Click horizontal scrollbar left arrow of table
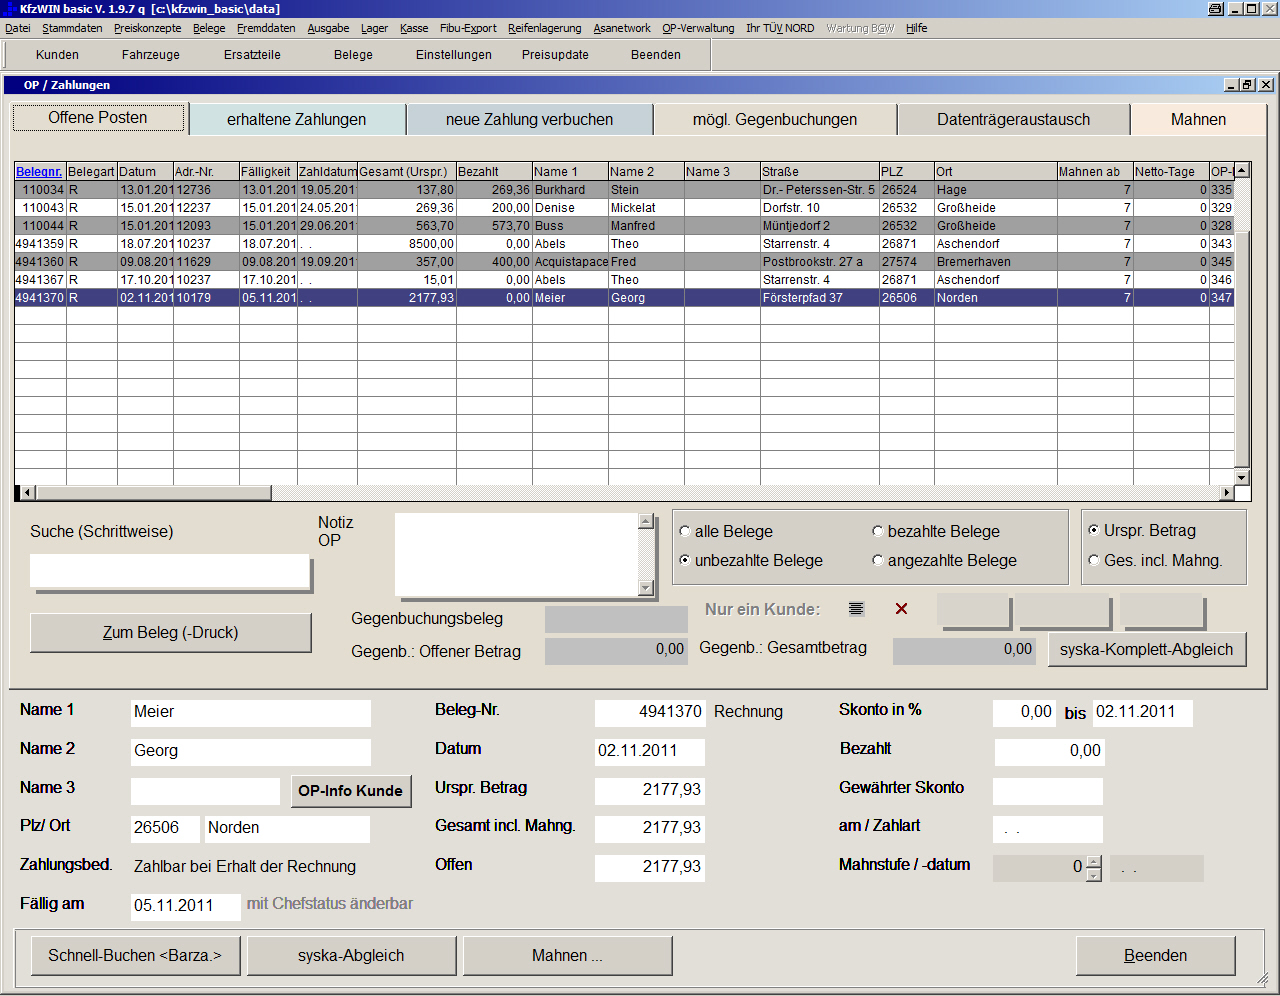Screen dimensions: 1280x996 click(x=27, y=492)
